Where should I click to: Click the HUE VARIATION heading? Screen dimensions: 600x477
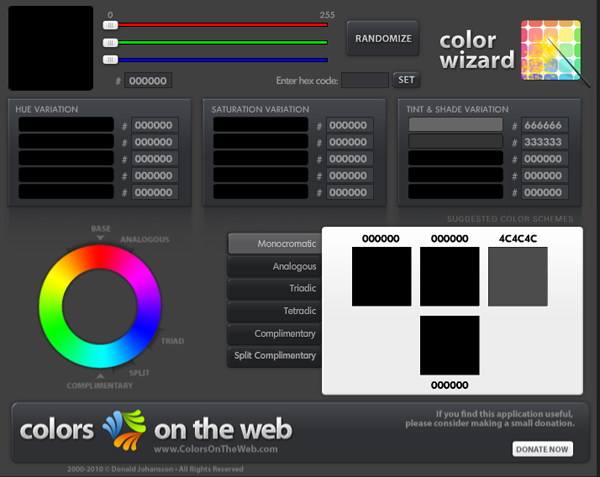[x=47, y=109]
